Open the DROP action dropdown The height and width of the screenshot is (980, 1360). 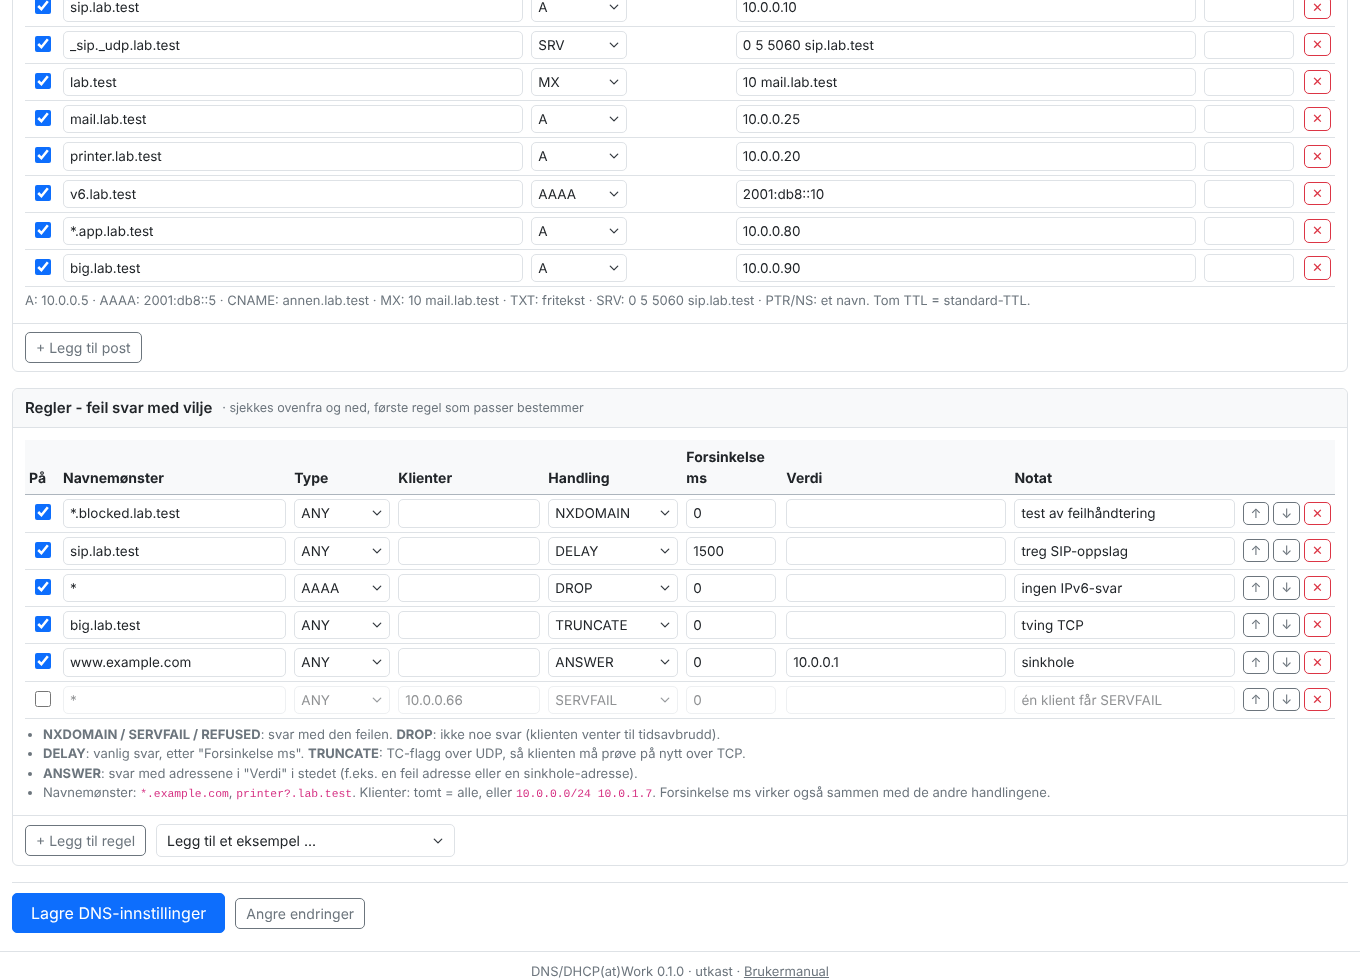coord(613,588)
